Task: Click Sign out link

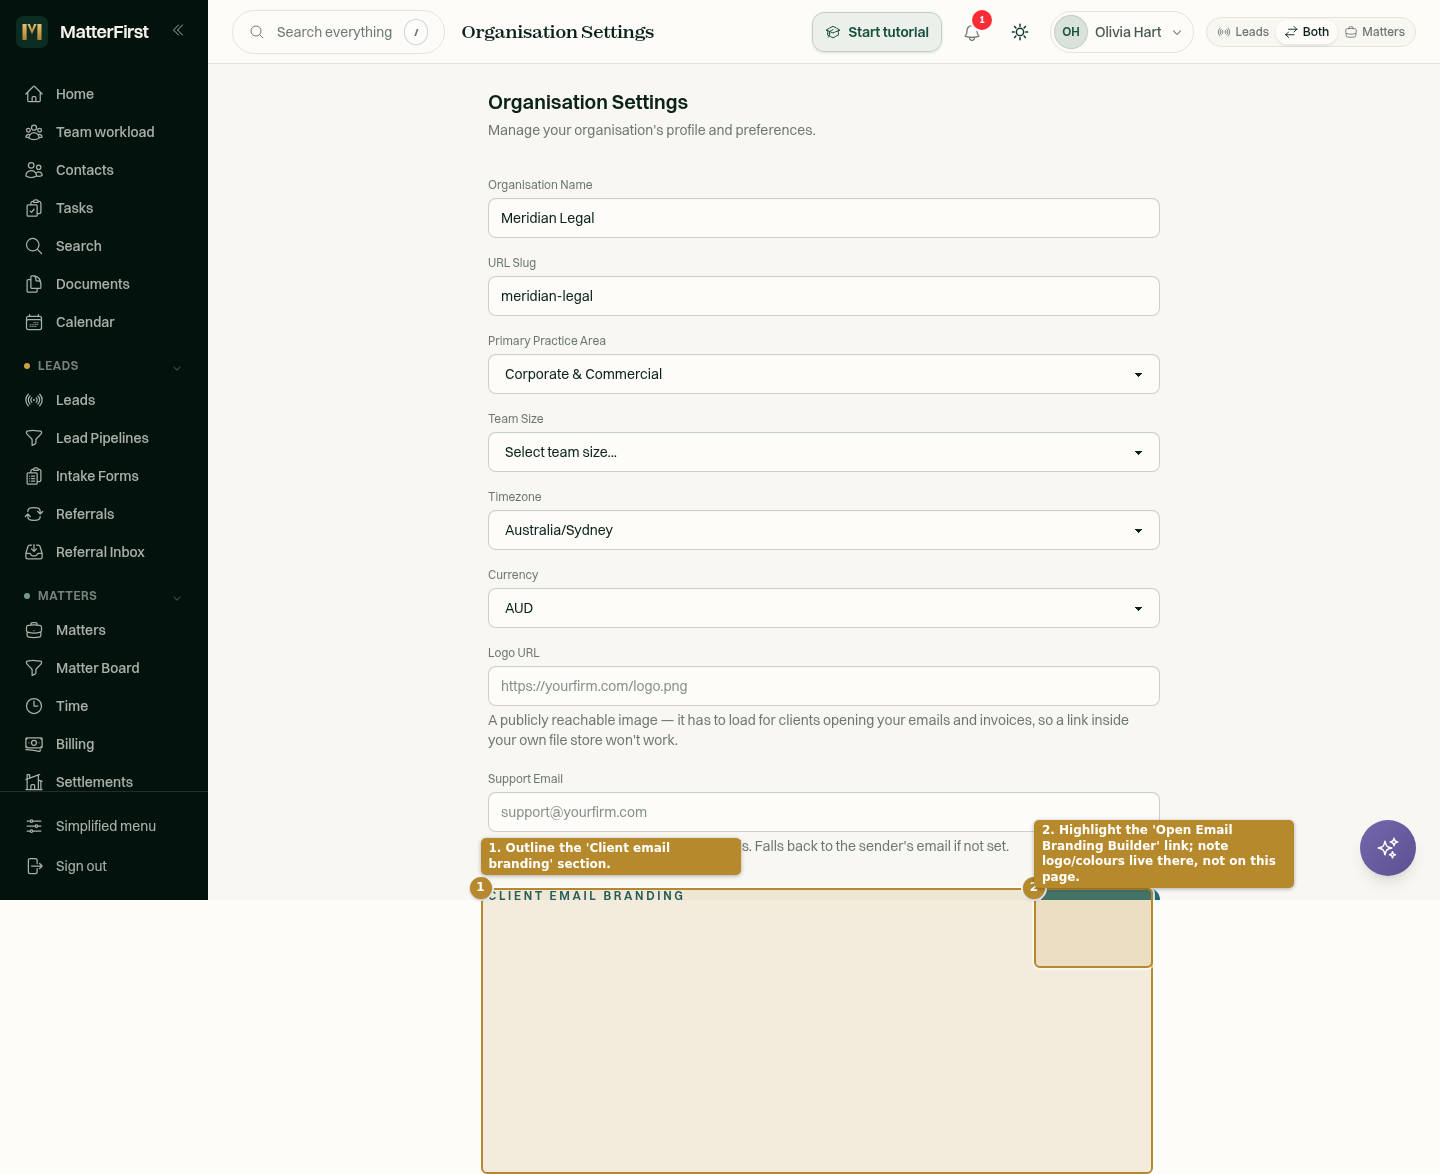Action: (104, 866)
